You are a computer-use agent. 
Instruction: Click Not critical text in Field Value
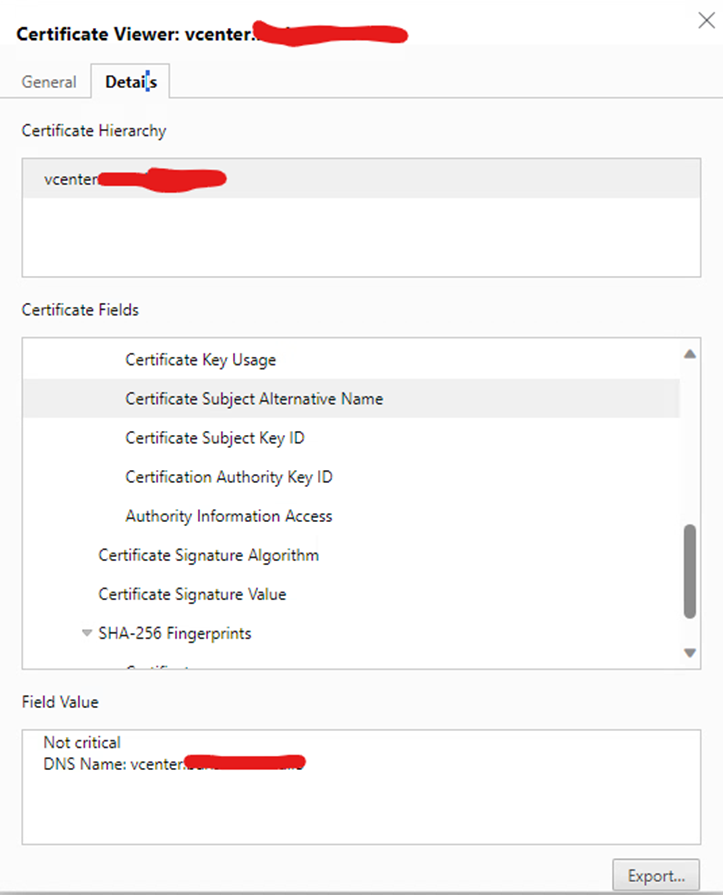82,743
